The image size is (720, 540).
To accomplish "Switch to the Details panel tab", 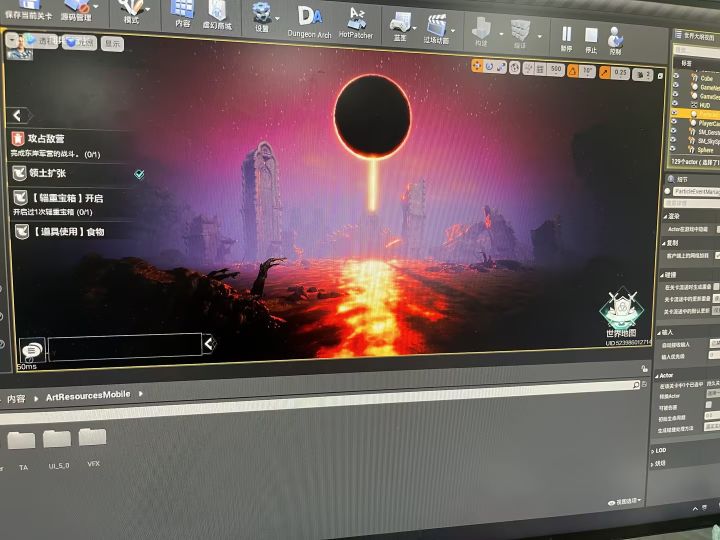I will (x=679, y=179).
